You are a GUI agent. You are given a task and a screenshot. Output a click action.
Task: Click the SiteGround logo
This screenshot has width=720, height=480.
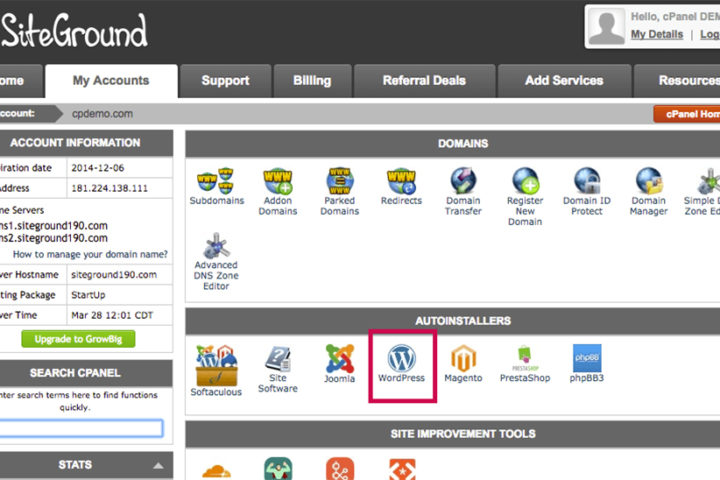tap(74, 30)
